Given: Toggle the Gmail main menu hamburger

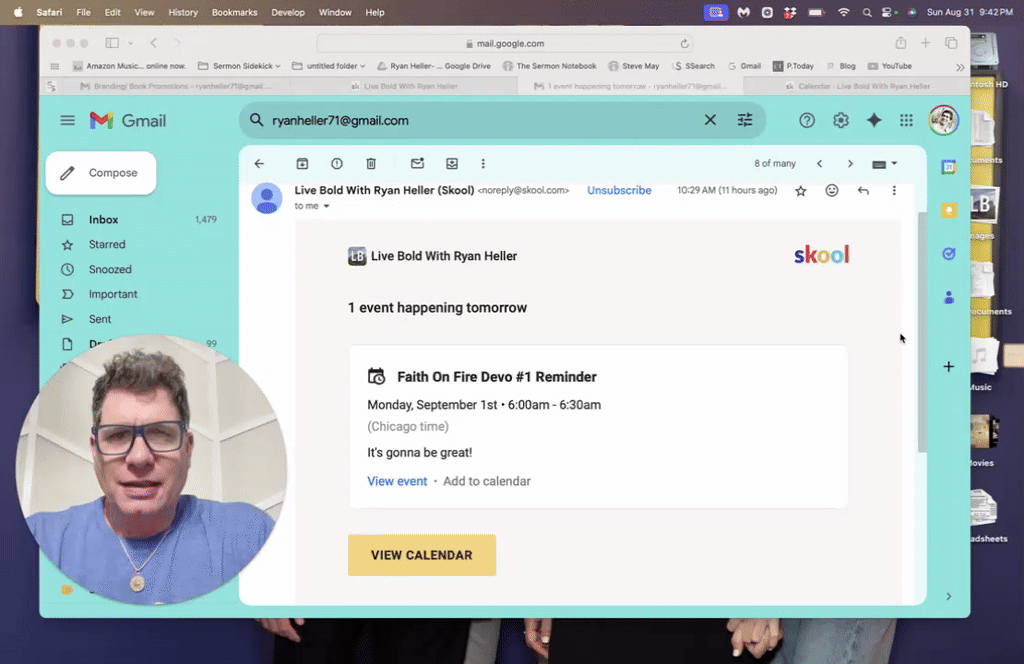Looking at the screenshot, I should tap(67, 120).
